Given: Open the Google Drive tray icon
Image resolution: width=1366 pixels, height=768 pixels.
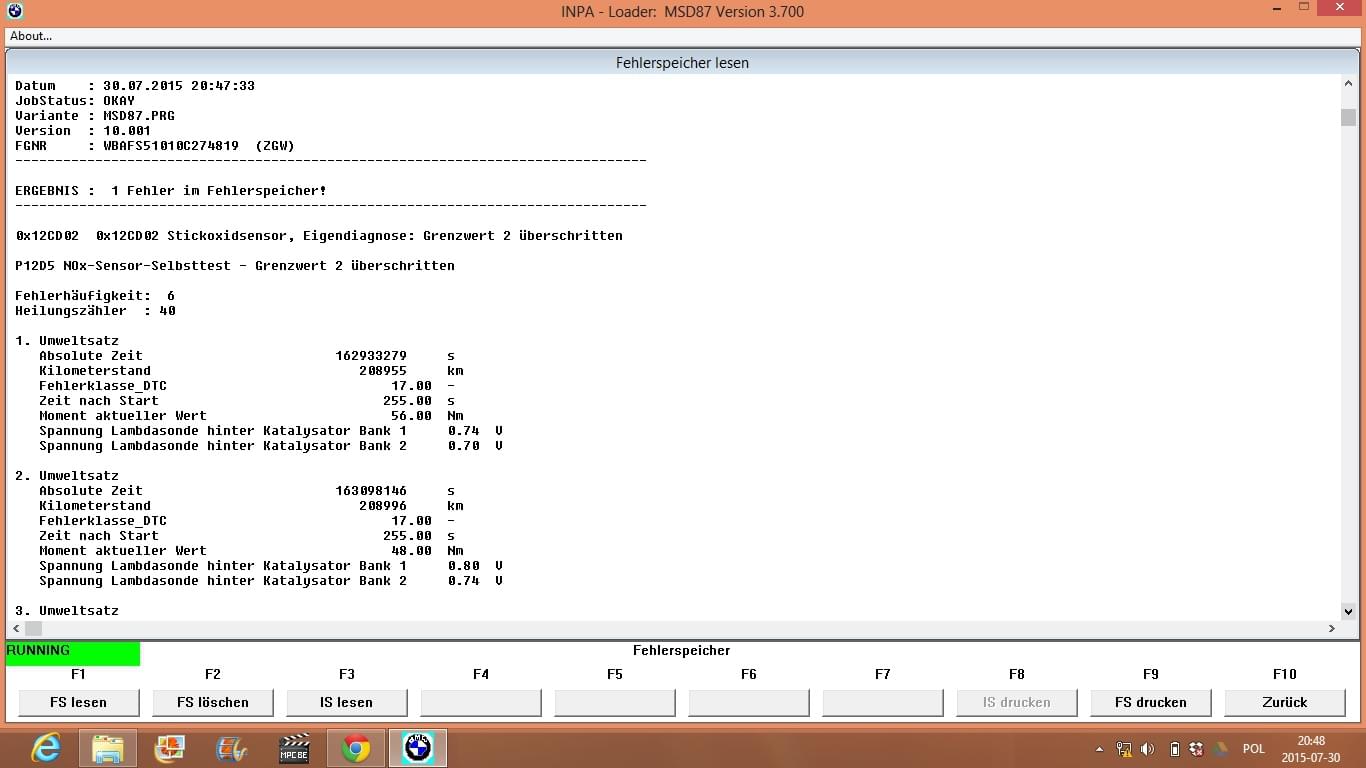Looking at the screenshot, I should coord(1220,748).
